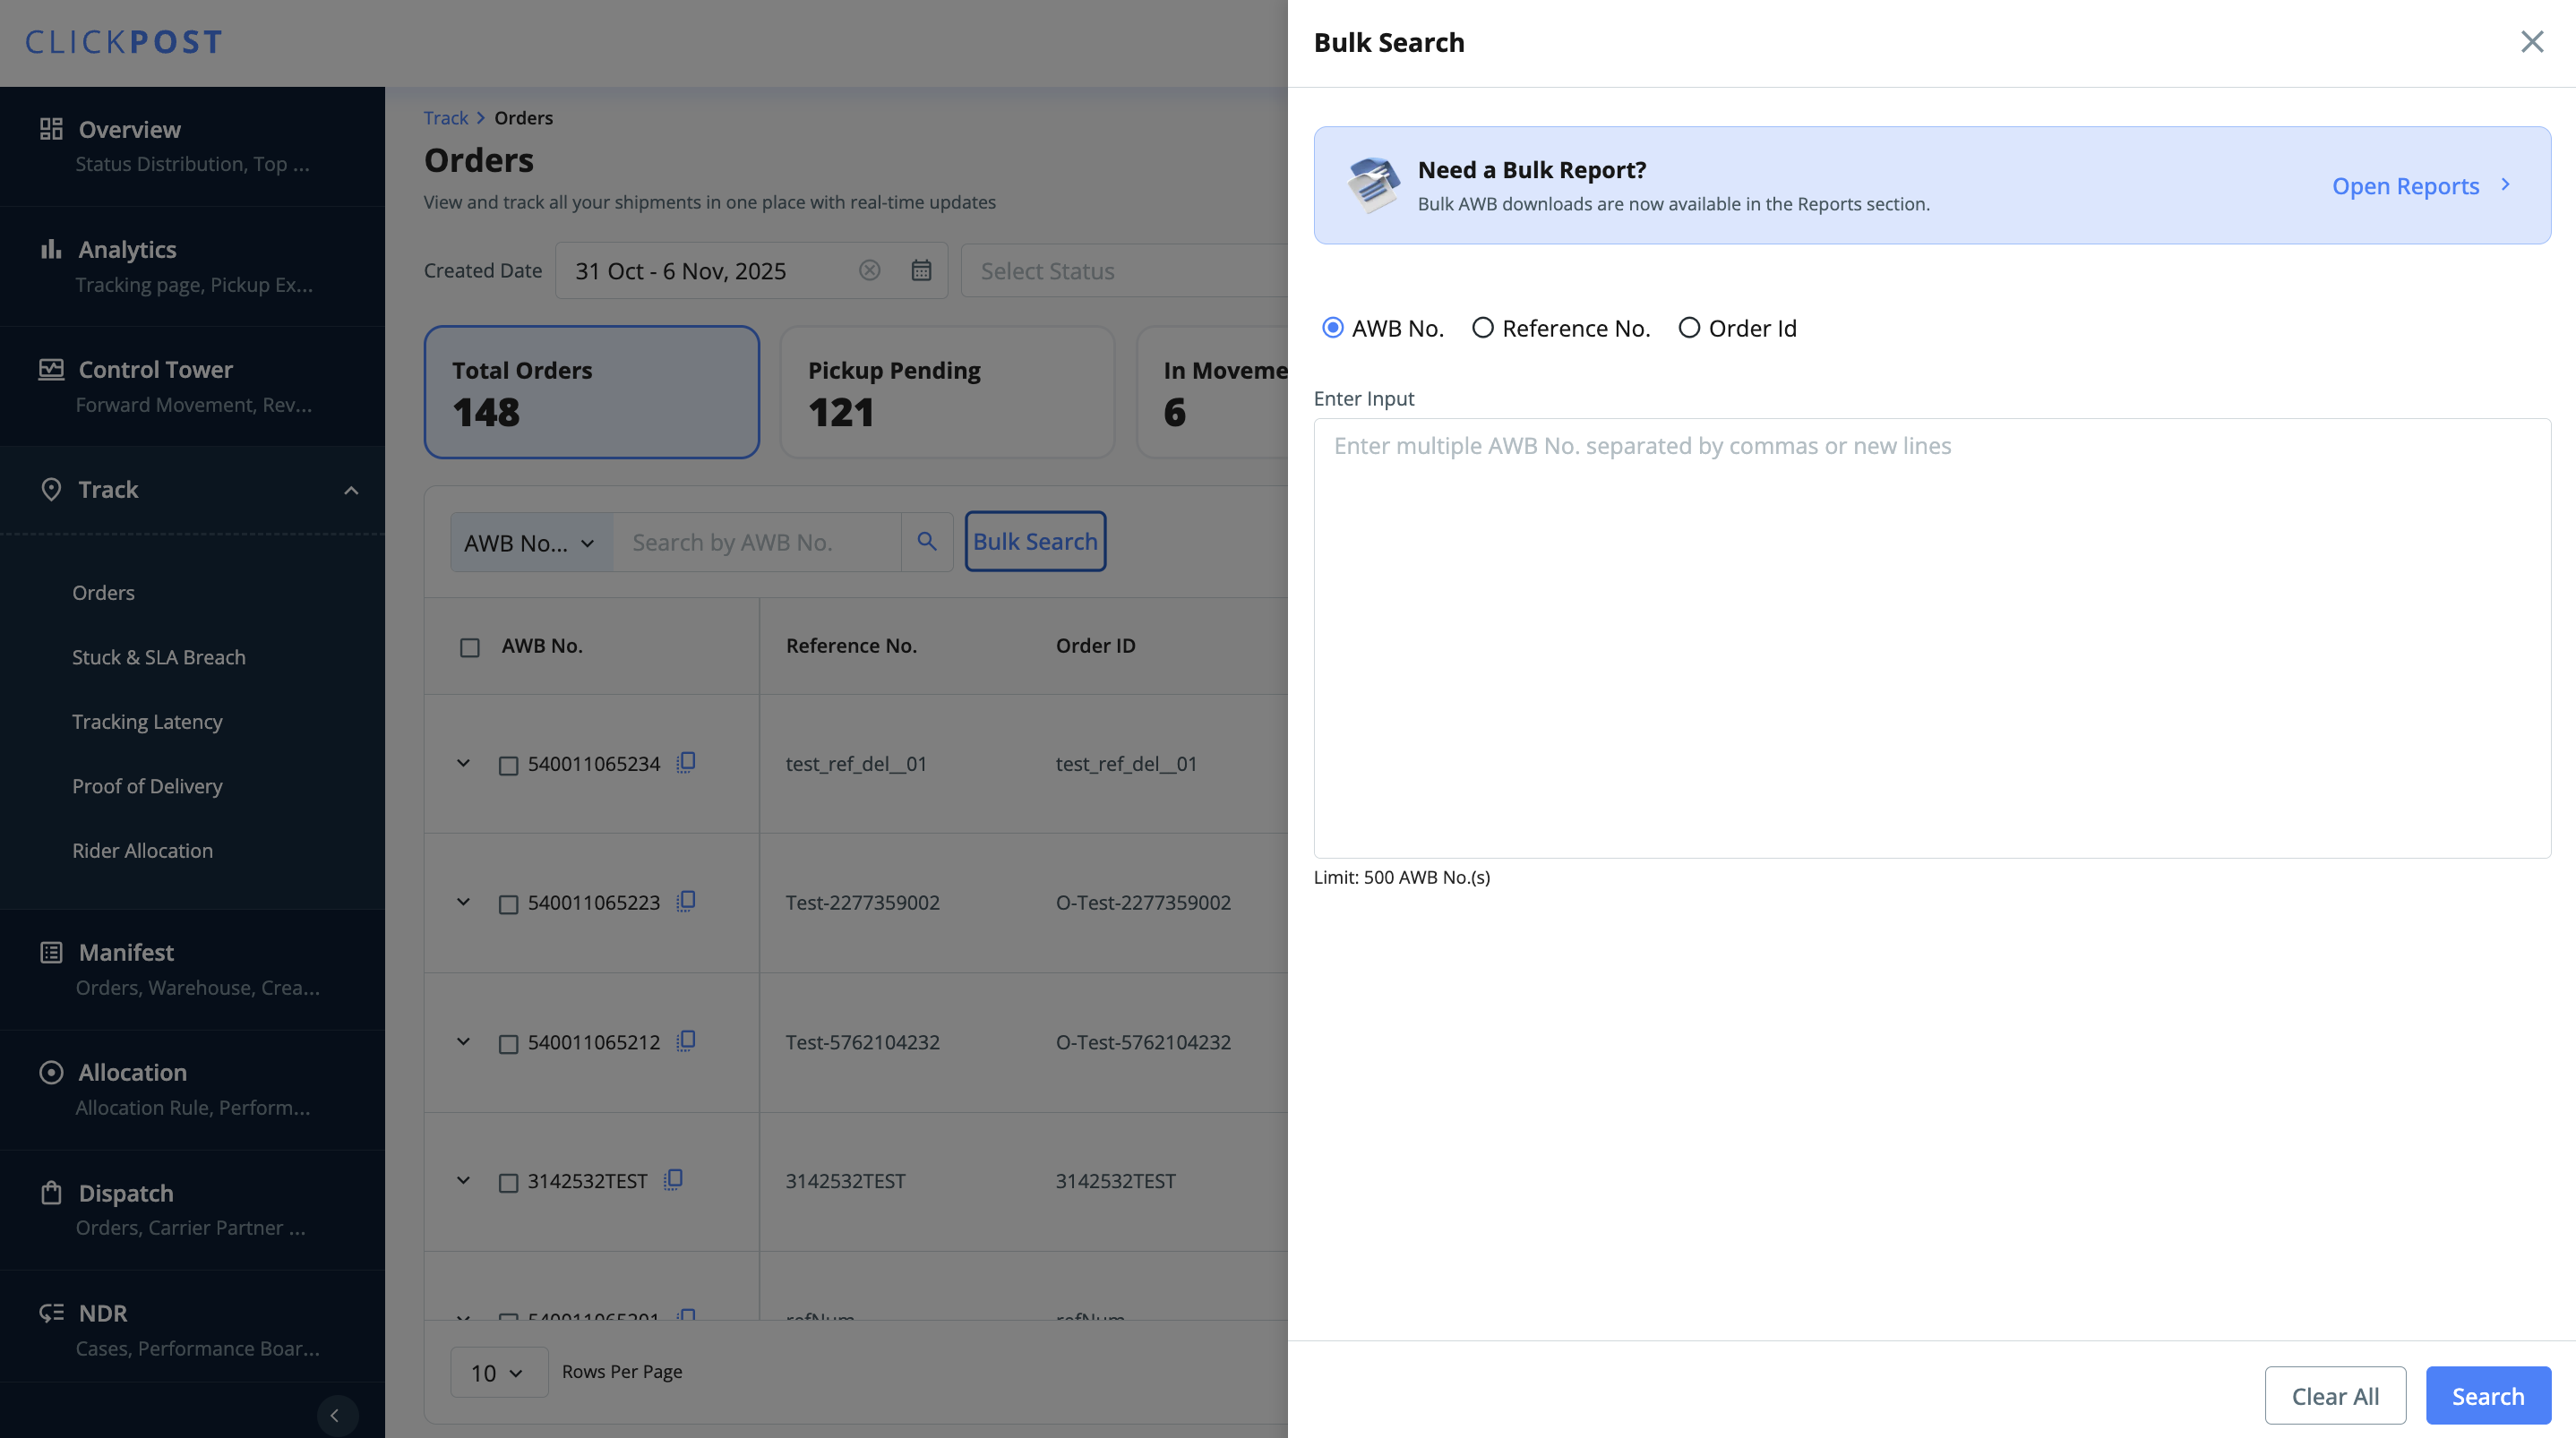
Task: Open the NDR sidebar section
Action: click(103, 1313)
